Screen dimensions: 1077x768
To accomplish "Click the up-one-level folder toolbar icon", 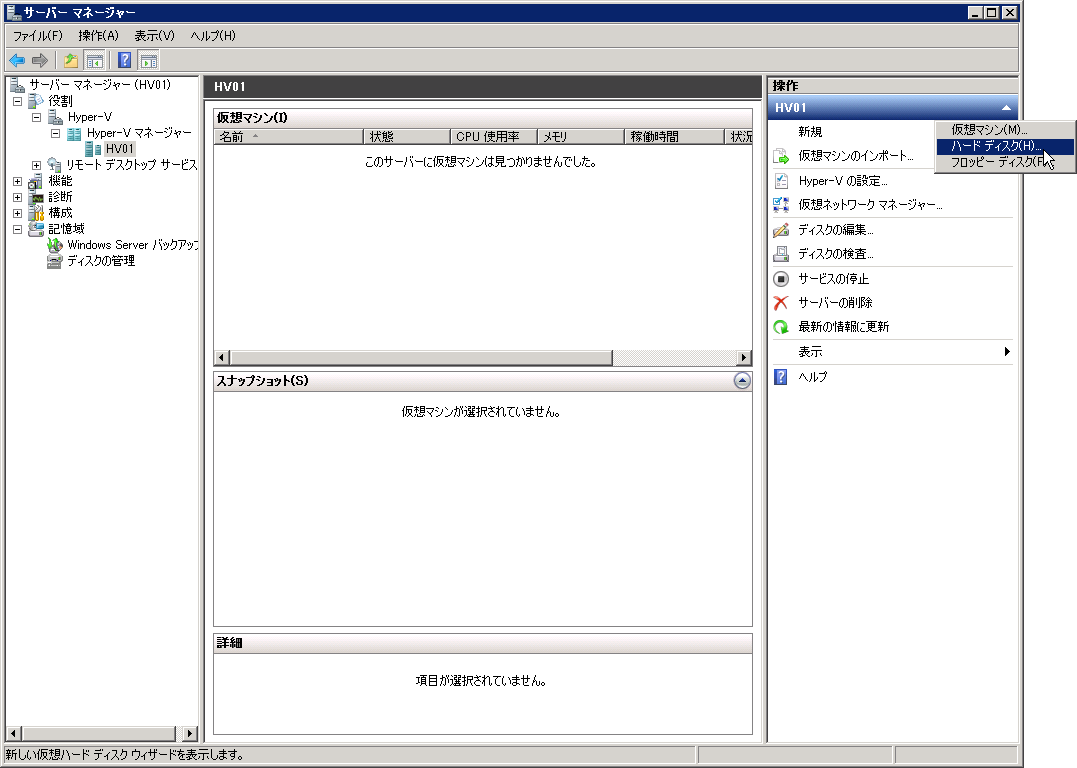I will (x=71, y=60).
